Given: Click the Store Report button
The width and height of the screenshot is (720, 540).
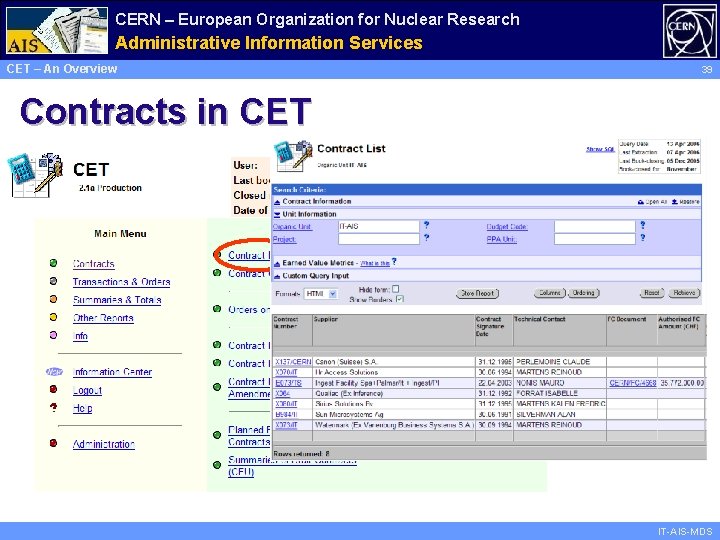Looking at the screenshot, I should click(477, 293).
